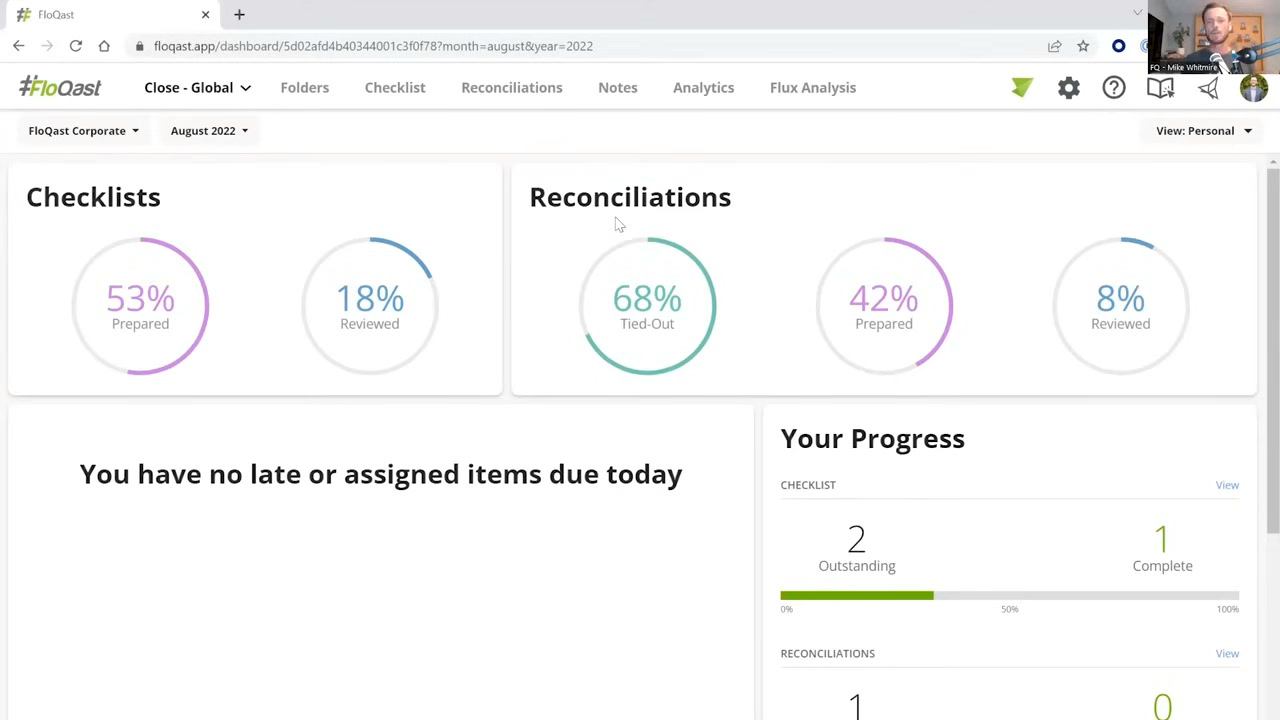Open August 2022 period dropdown
1280x720 pixels.
(209, 131)
